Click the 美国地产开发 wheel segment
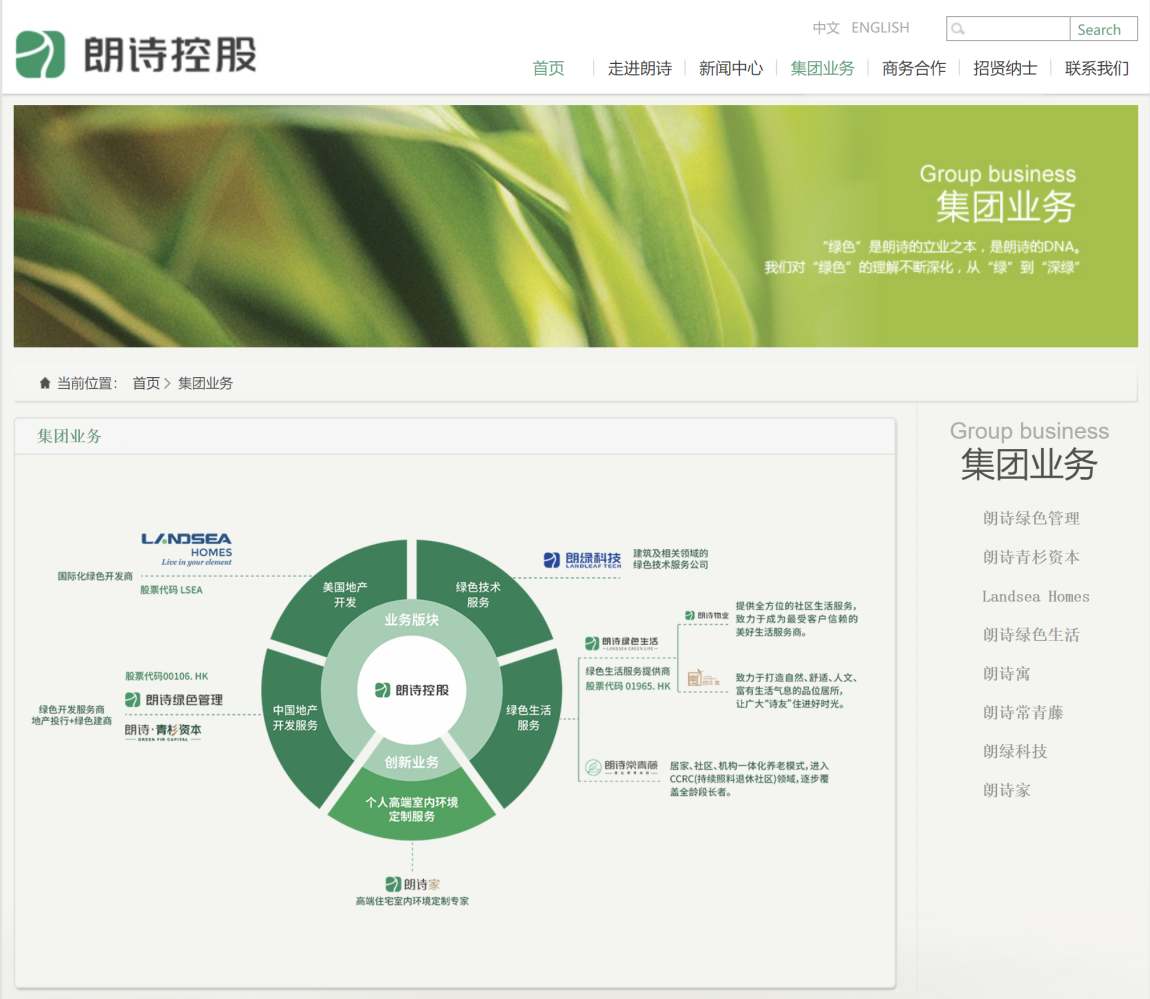This screenshot has height=999, width=1150. (345, 595)
